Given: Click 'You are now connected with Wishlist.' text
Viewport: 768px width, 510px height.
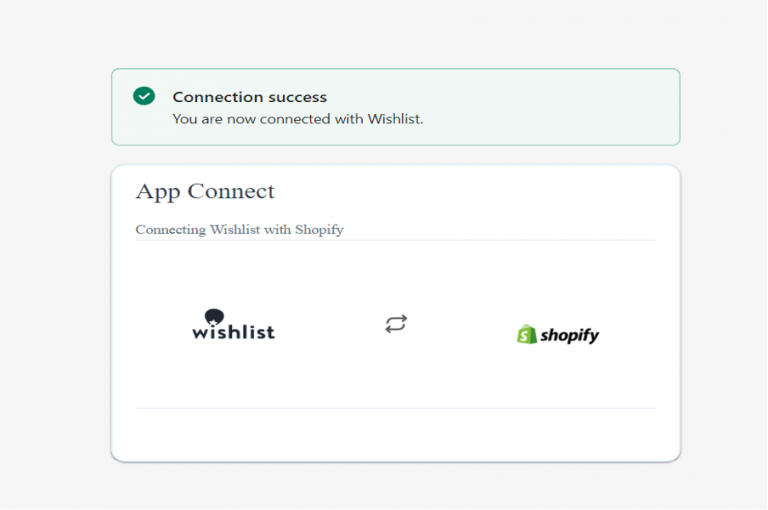Looking at the screenshot, I should [x=298, y=119].
